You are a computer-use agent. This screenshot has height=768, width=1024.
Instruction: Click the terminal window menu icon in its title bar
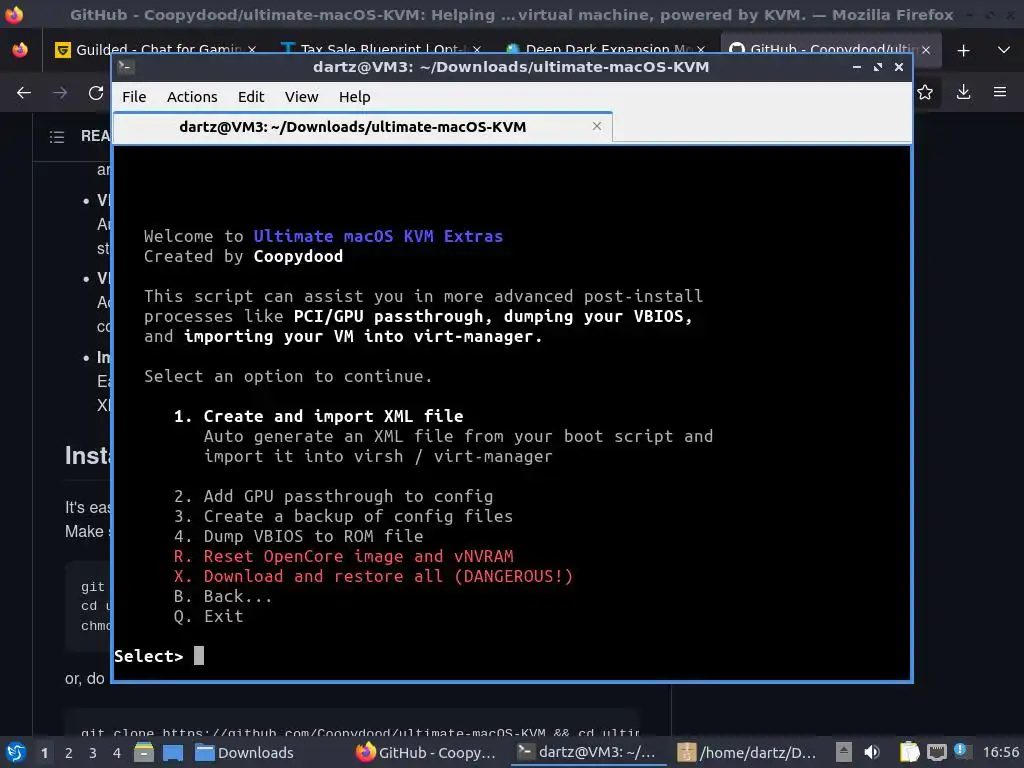tap(126, 67)
